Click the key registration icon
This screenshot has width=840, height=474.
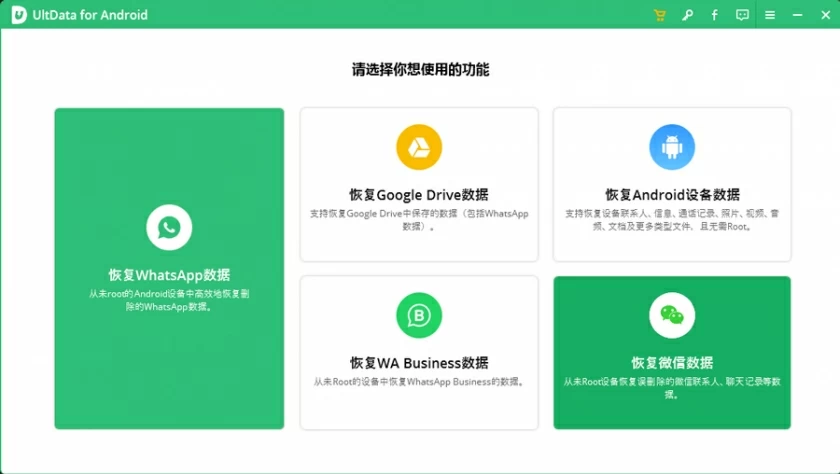(687, 15)
